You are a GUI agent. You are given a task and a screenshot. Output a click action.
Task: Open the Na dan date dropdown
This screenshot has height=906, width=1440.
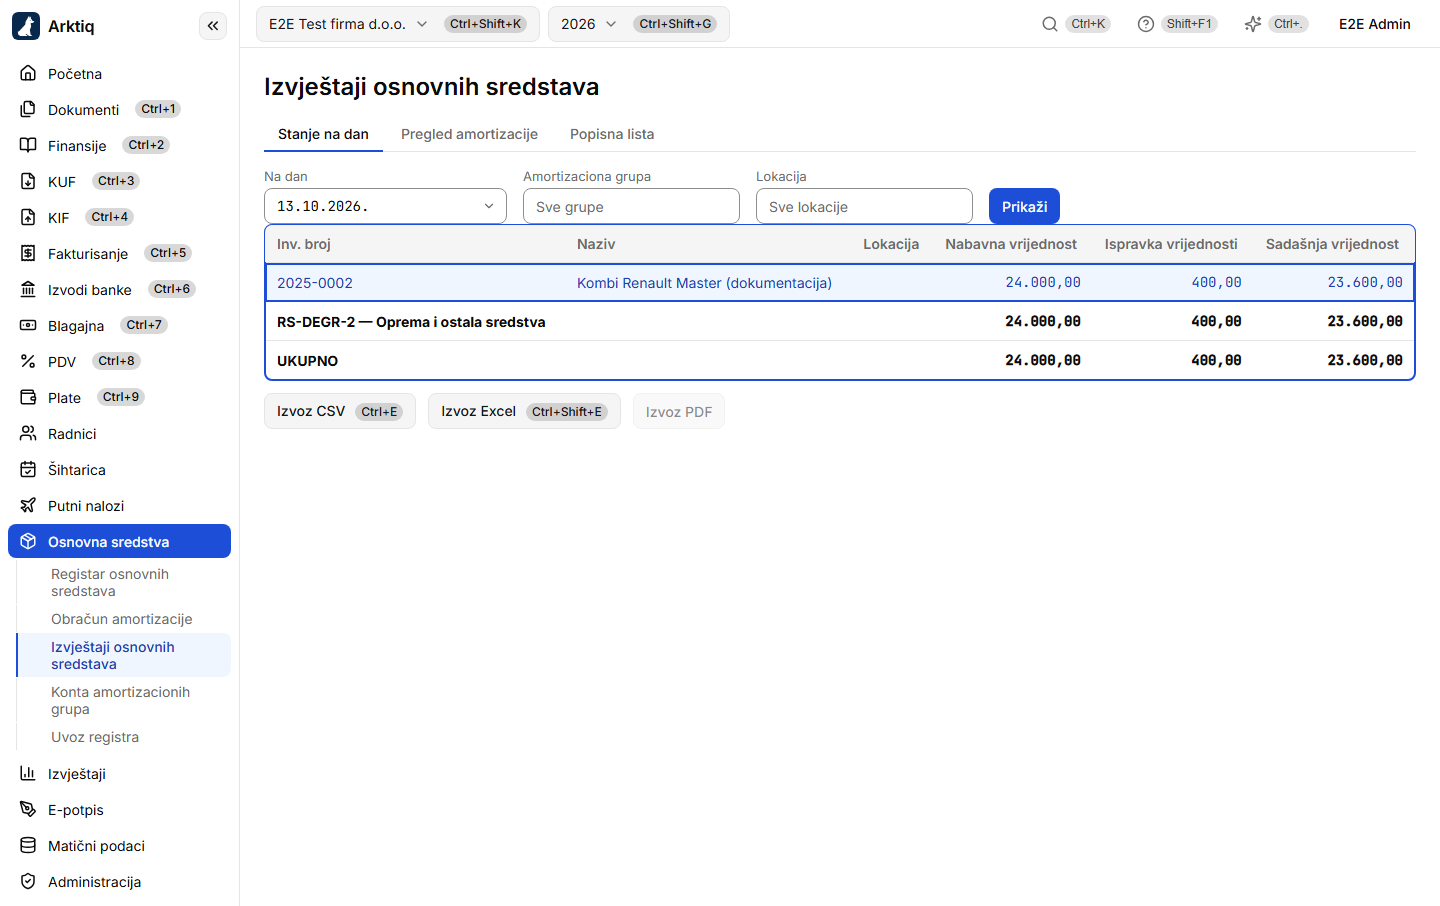click(x=385, y=206)
